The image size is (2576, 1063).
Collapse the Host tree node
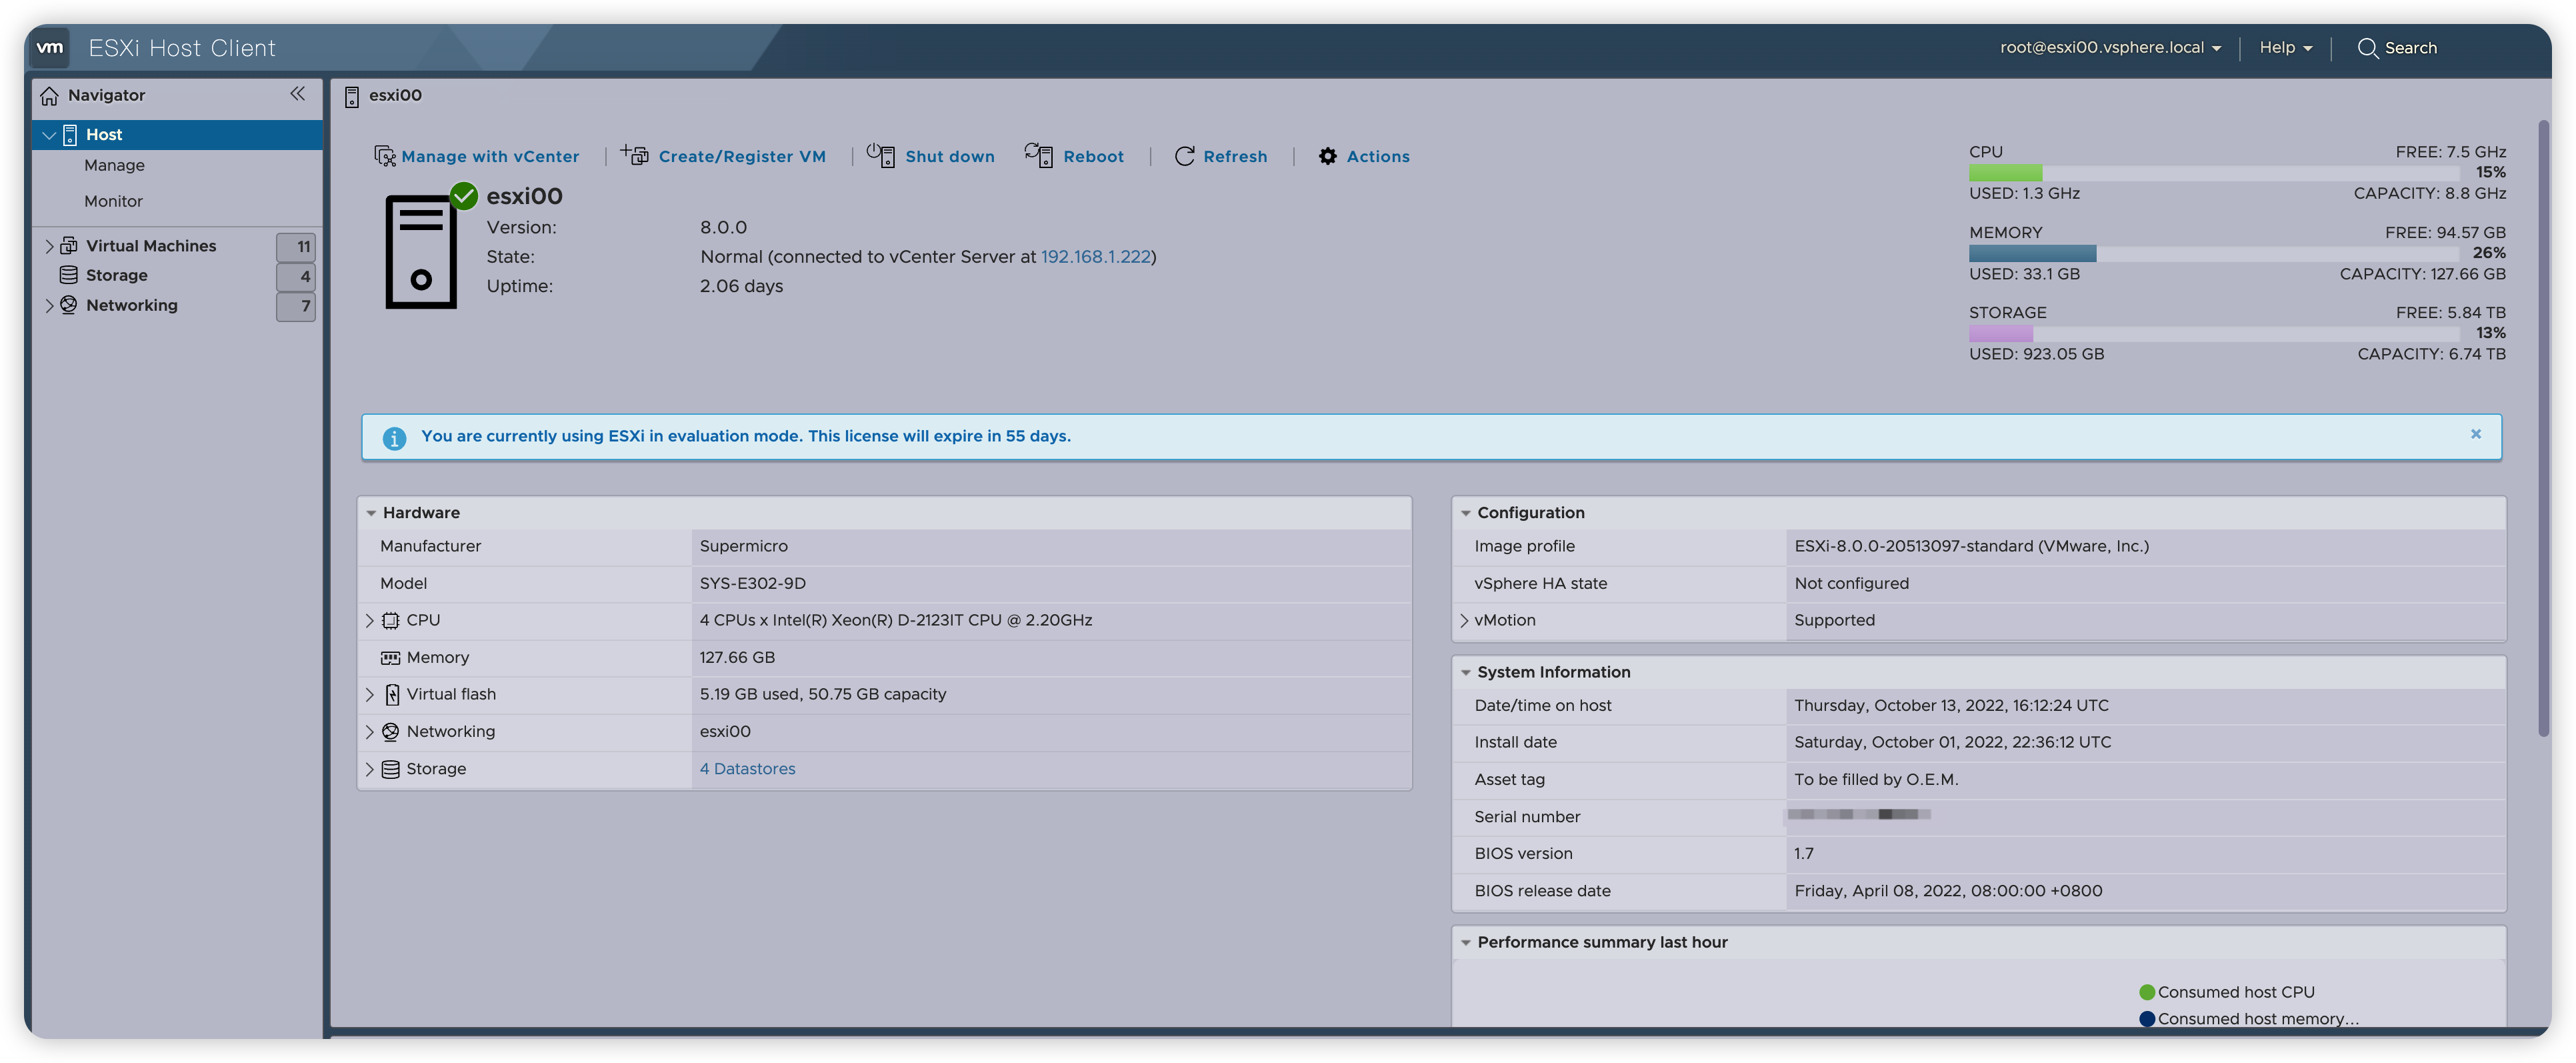point(49,135)
